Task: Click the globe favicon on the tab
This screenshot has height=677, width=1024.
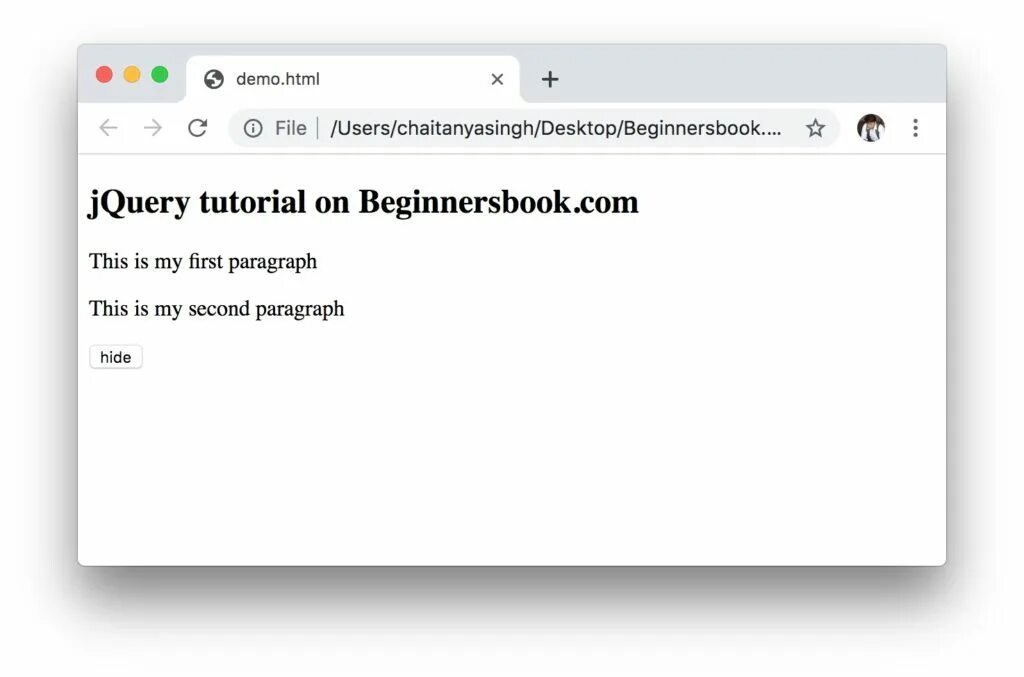Action: [x=214, y=80]
